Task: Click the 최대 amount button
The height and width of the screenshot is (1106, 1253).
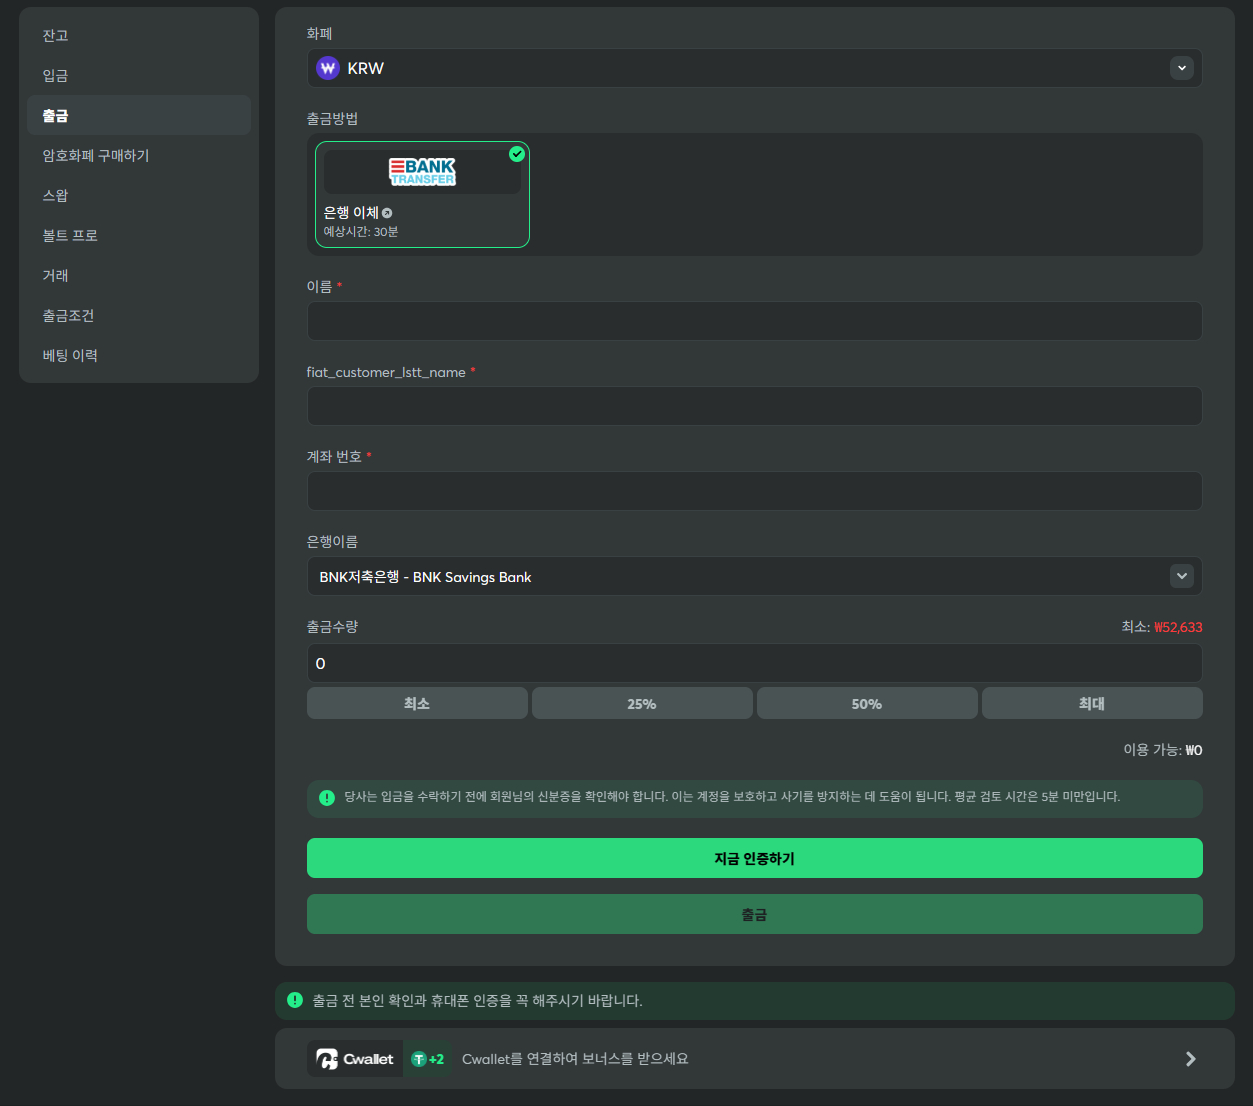Action: [1092, 703]
